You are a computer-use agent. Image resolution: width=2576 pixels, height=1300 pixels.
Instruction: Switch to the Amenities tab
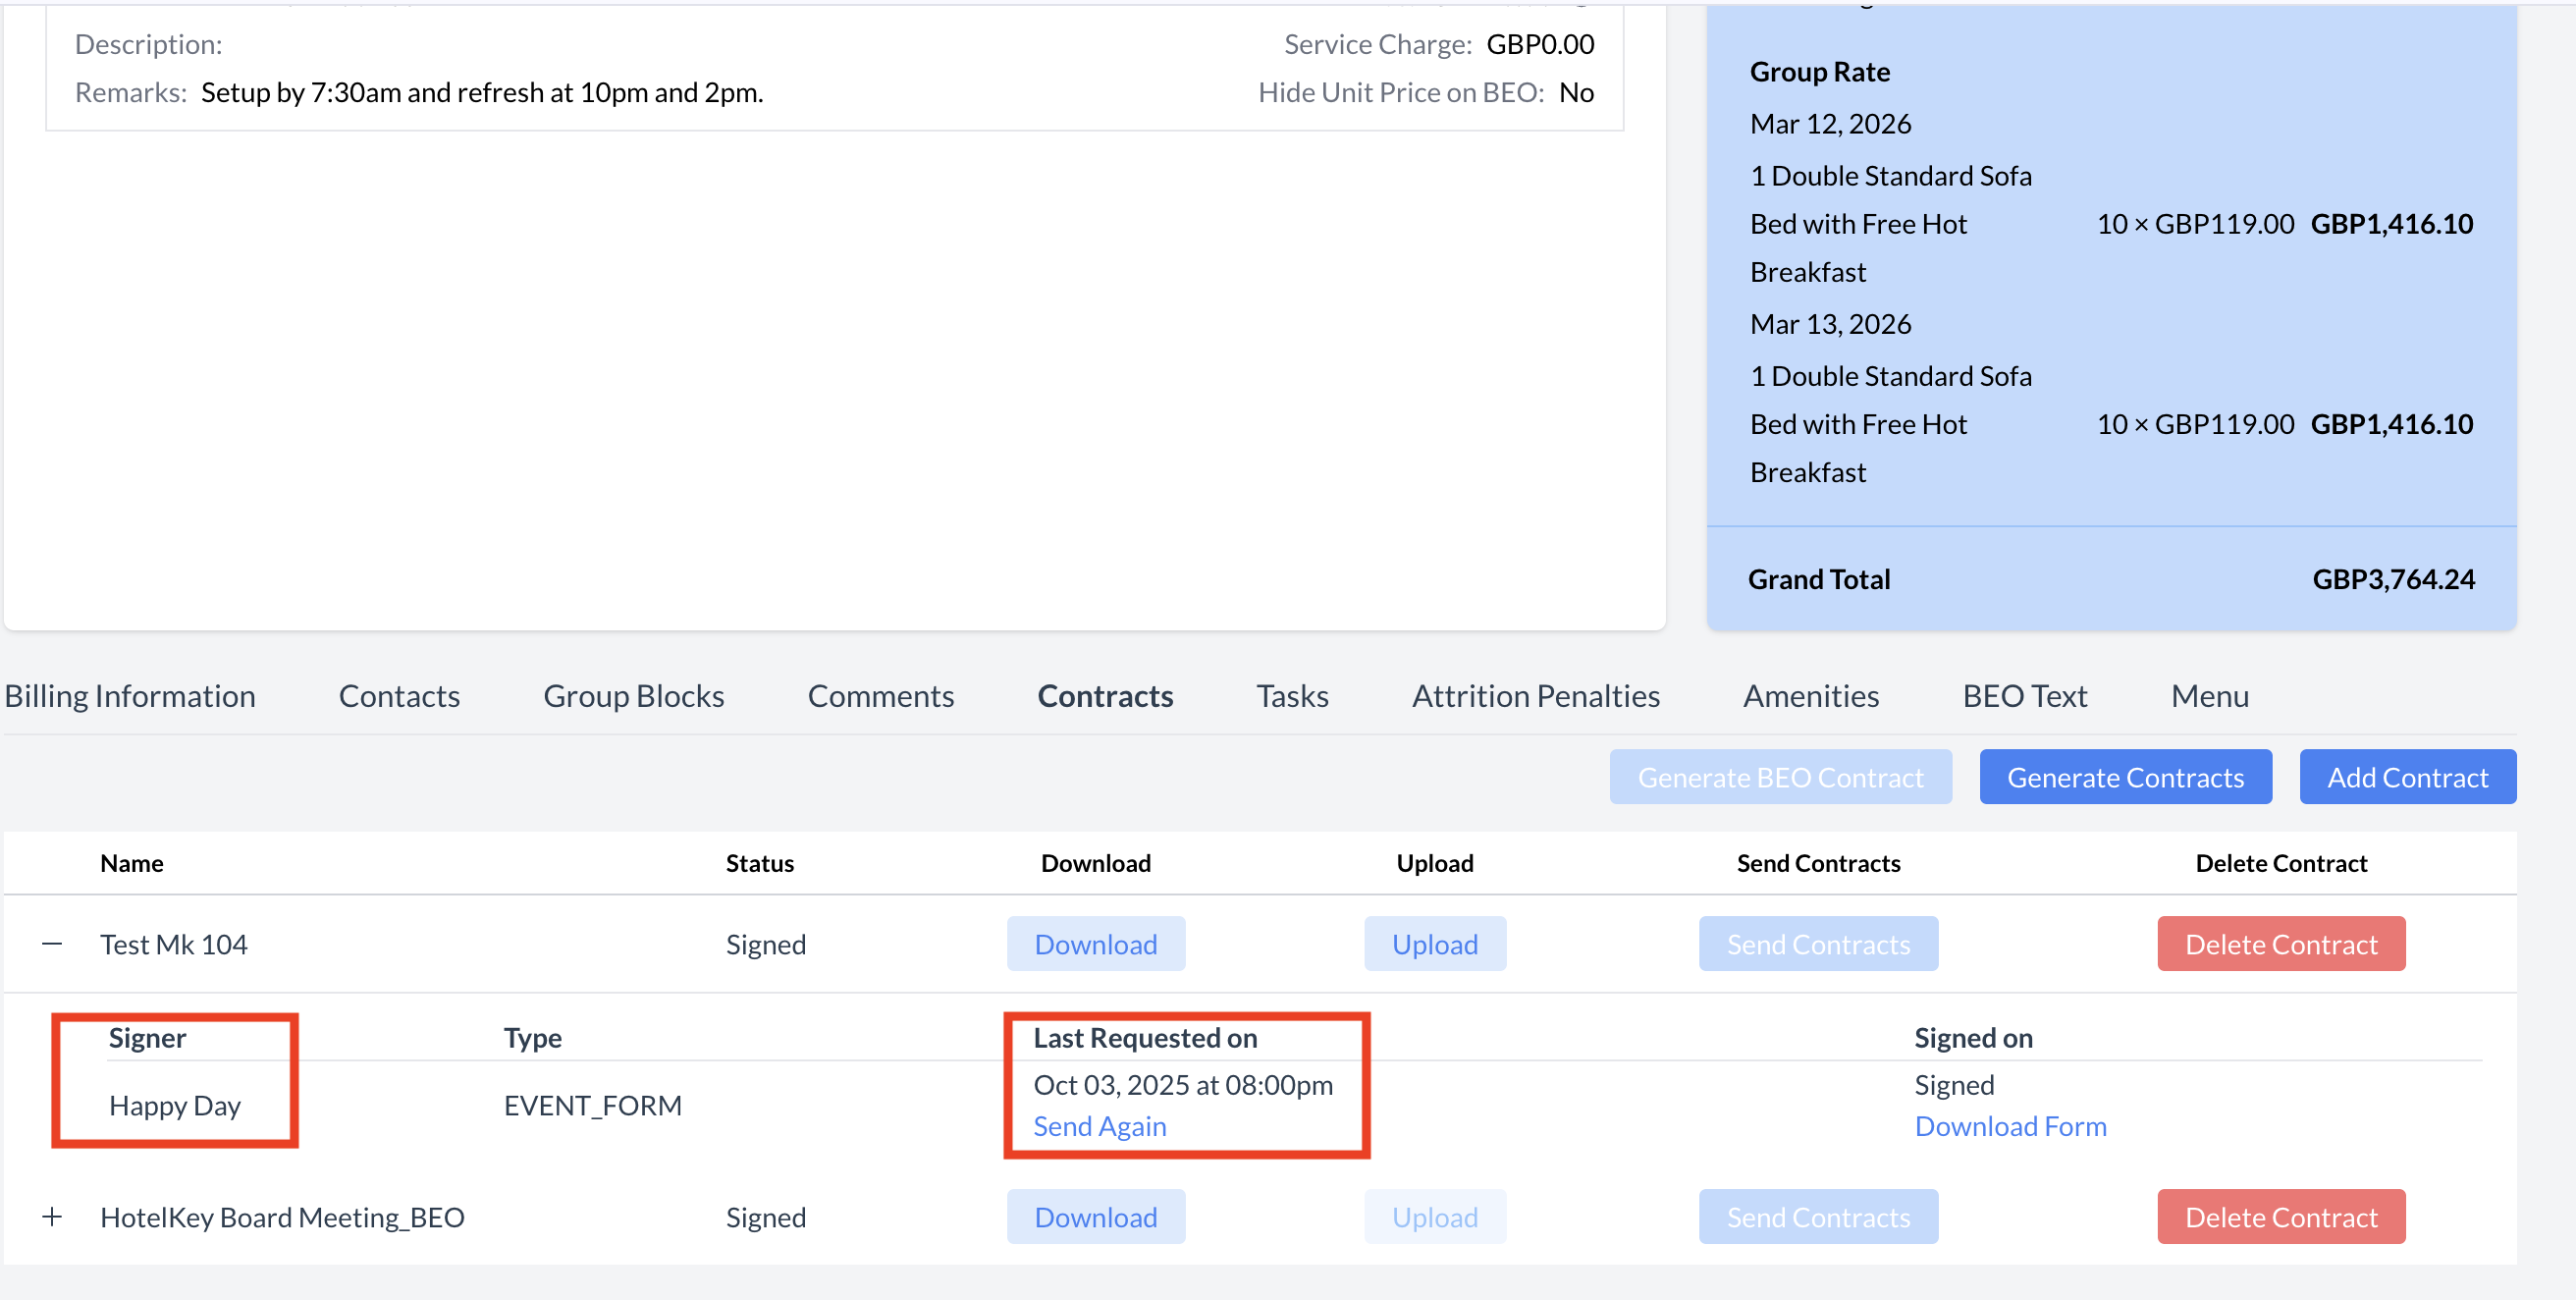[1810, 695]
